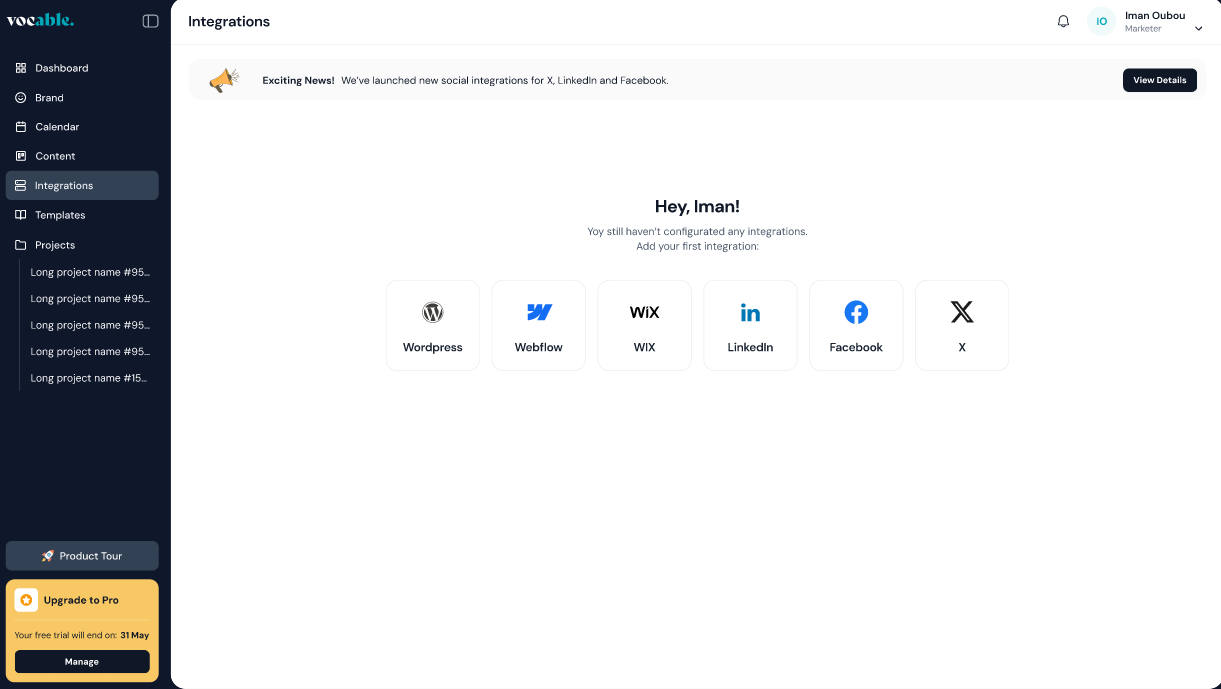
Task: Collapse the sidebar using the panel icon
Action: [150, 20]
